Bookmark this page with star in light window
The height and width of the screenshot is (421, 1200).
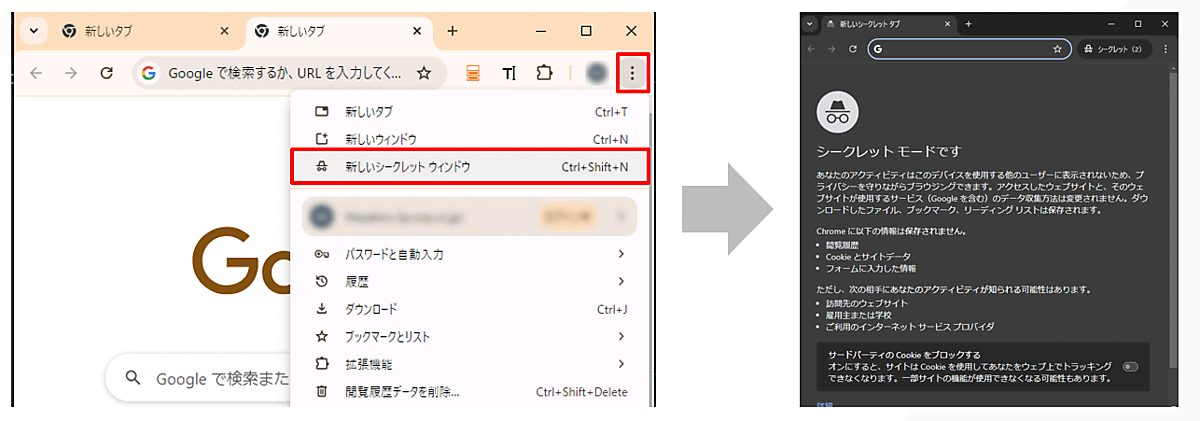click(424, 73)
